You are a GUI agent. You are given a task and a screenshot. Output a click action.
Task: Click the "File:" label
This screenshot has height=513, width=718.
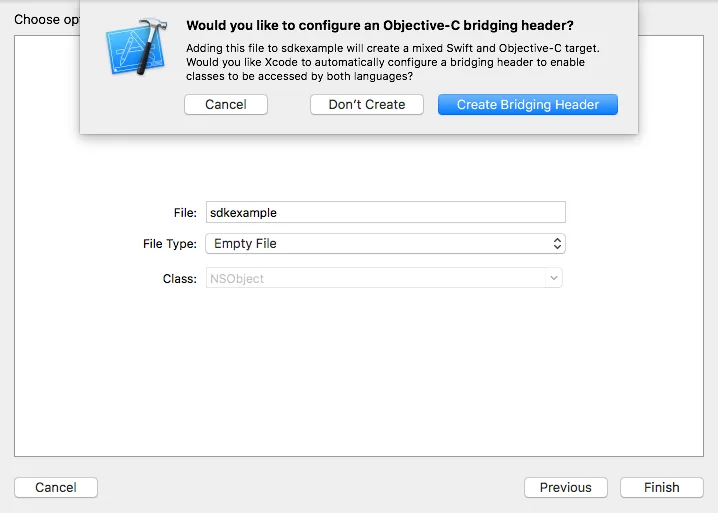[x=185, y=213]
